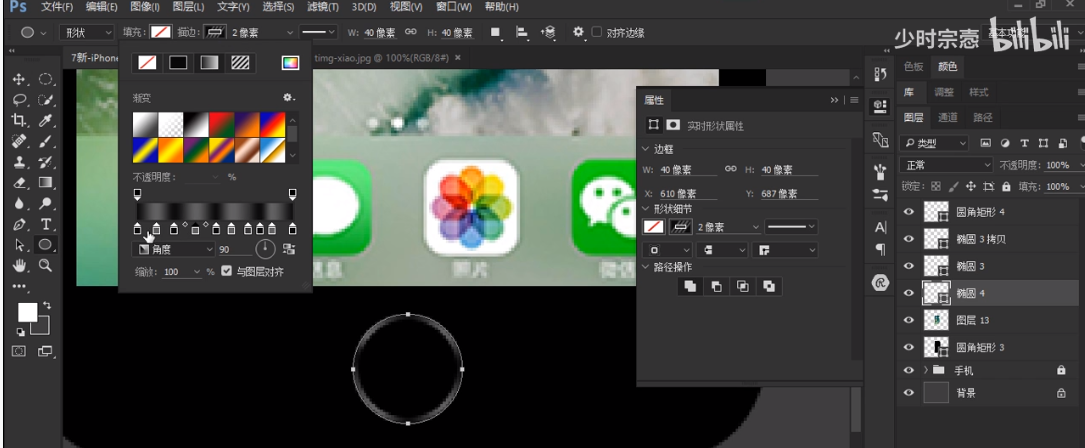Open stroke line type dropdown in options bar
This screenshot has width=1085, height=448.
tap(318, 33)
